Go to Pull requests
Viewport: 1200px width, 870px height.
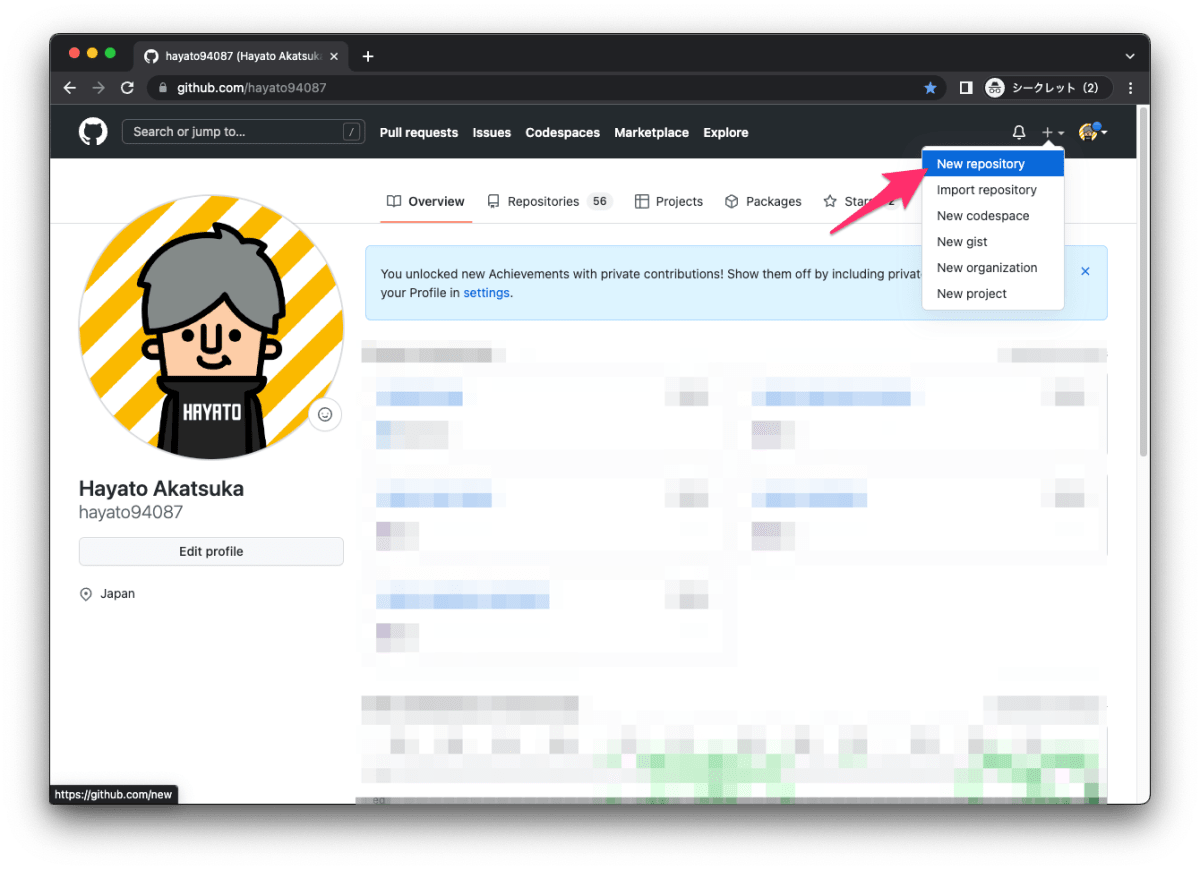419,132
